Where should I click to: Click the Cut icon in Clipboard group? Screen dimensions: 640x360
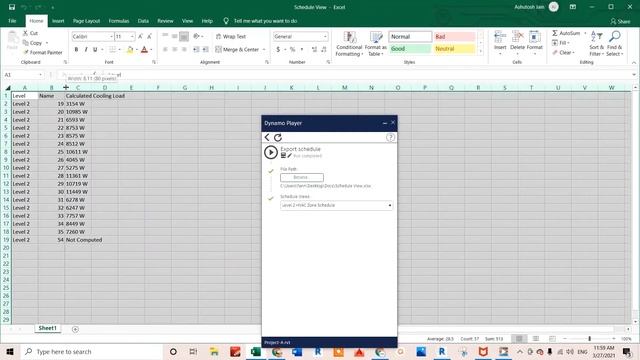(25, 33)
